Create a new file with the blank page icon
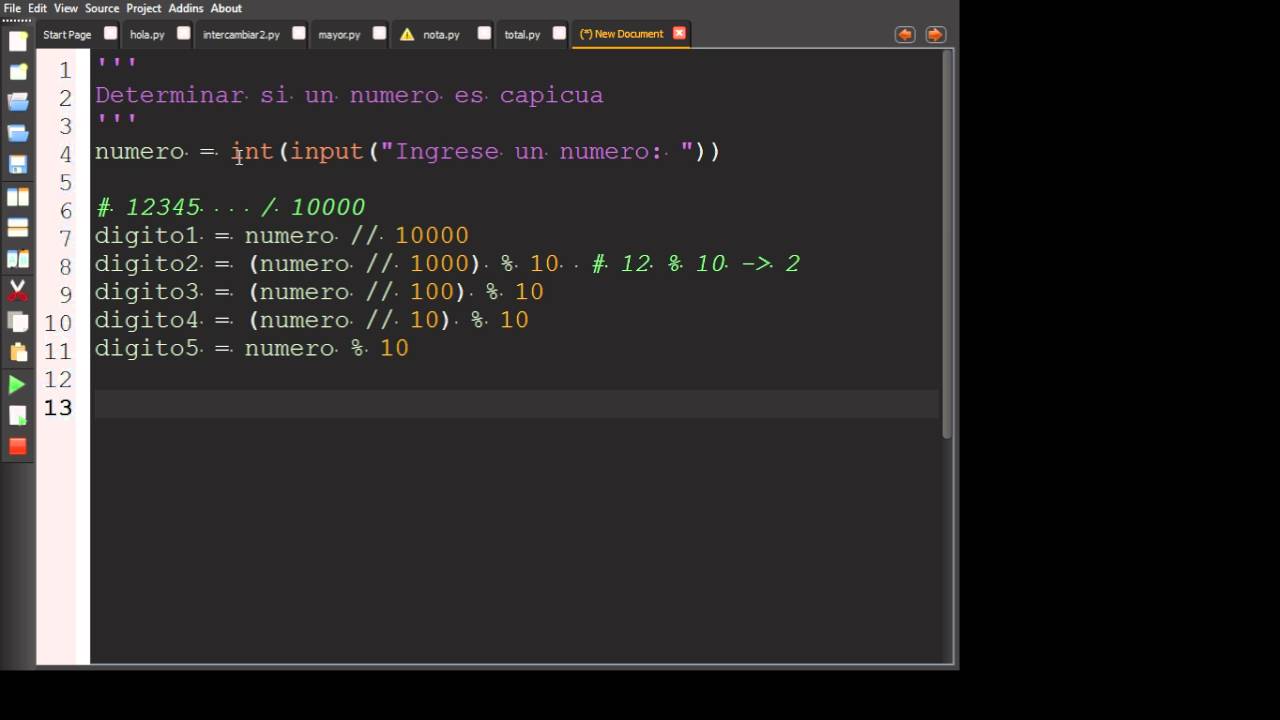 click(x=18, y=41)
